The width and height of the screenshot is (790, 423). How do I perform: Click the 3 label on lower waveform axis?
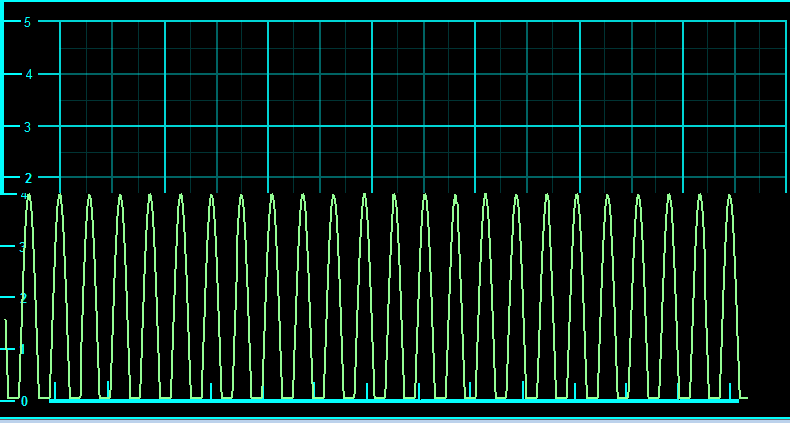coord(23,246)
